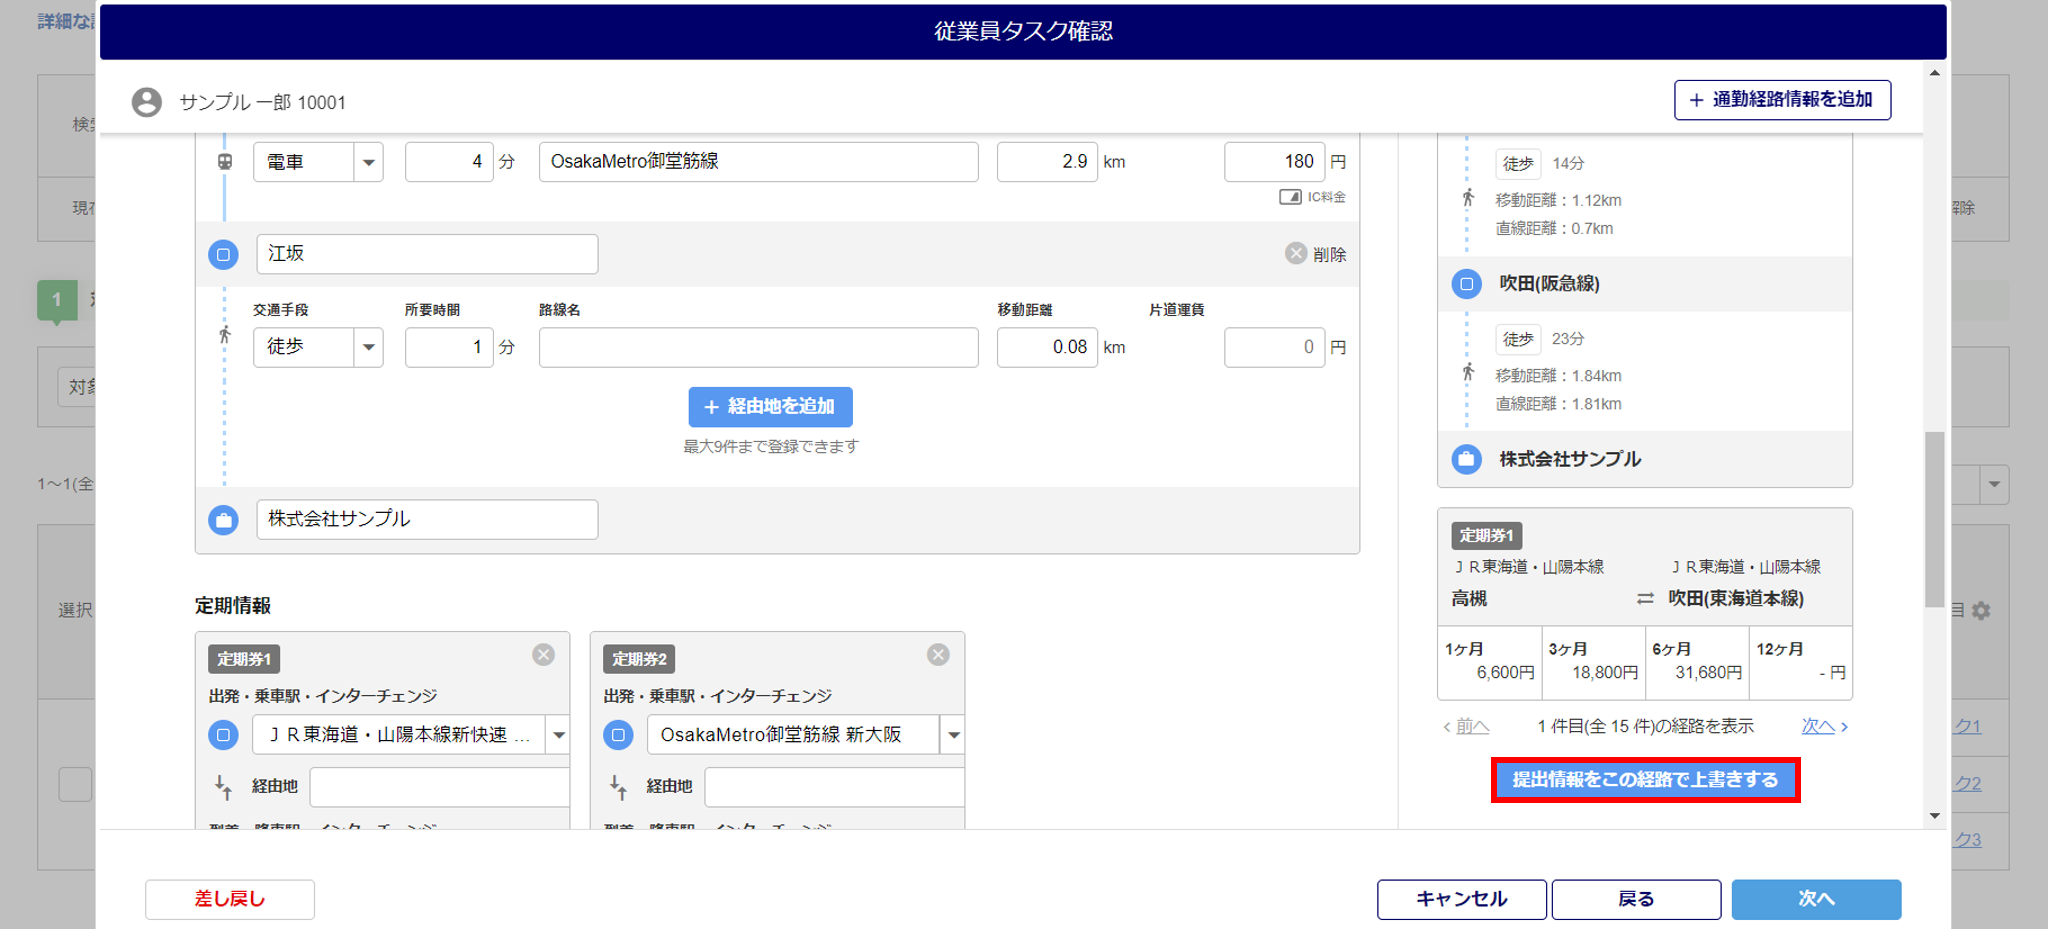Viewport: 2048px width, 929px height.
Task: Click the 2.9 km distance field
Action: pyautogui.click(x=1047, y=162)
